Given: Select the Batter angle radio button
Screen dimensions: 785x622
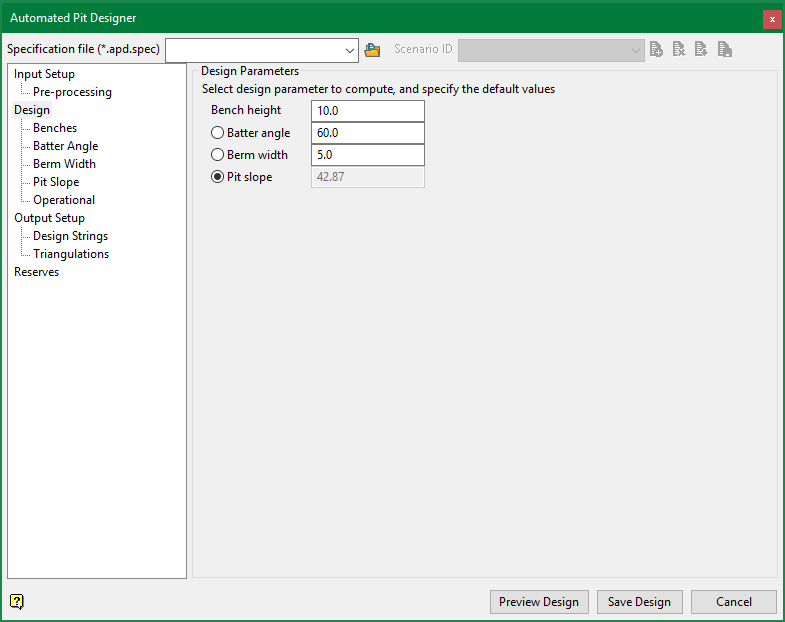Looking at the screenshot, I should click(x=217, y=133).
